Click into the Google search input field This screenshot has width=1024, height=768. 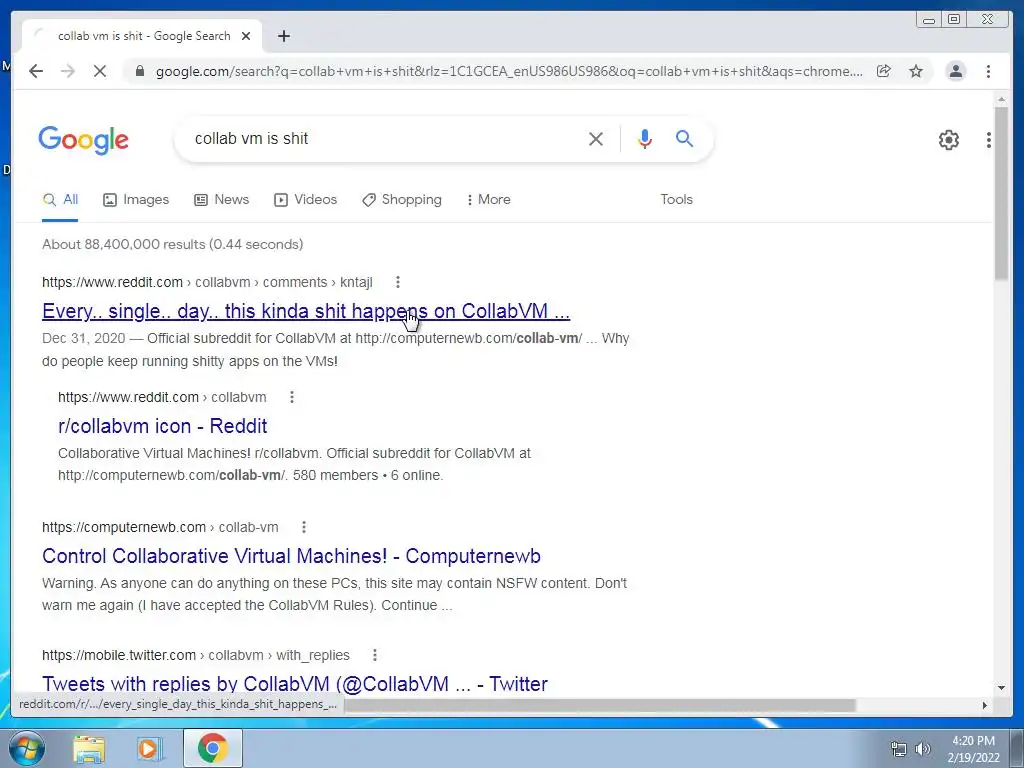tap(382, 138)
